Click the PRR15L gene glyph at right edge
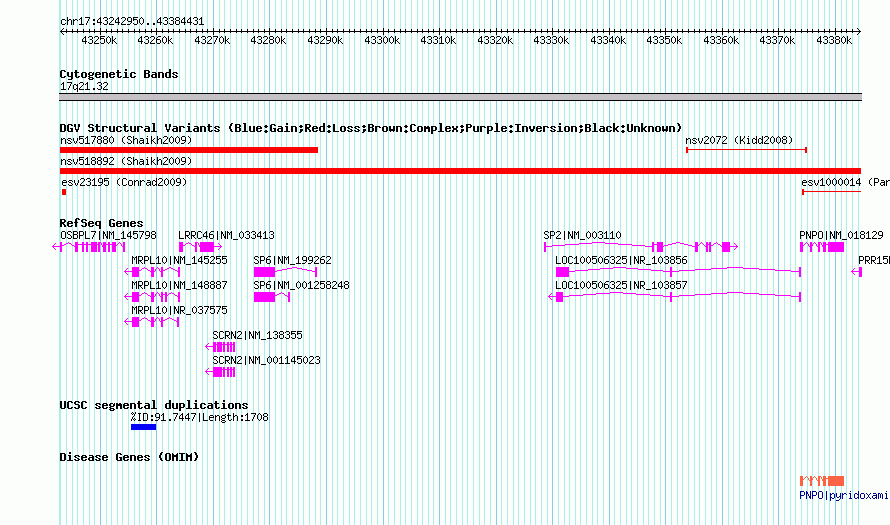Viewport: 890px width, 525px height. pos(857,272)
